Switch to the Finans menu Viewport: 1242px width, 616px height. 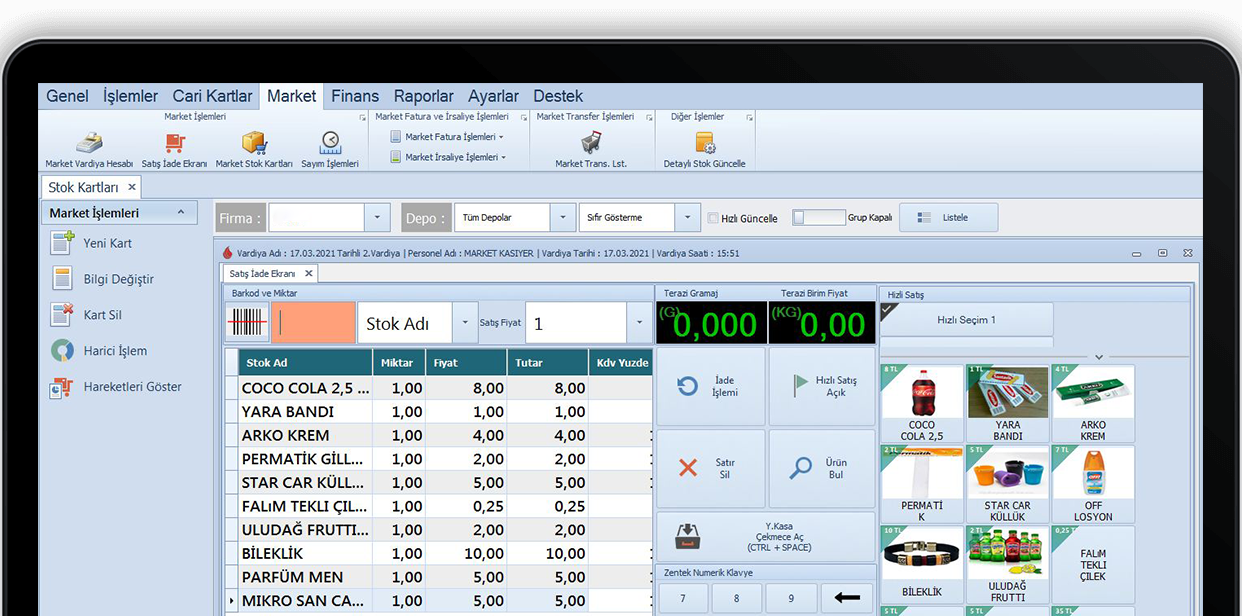(x=355, y=95)
